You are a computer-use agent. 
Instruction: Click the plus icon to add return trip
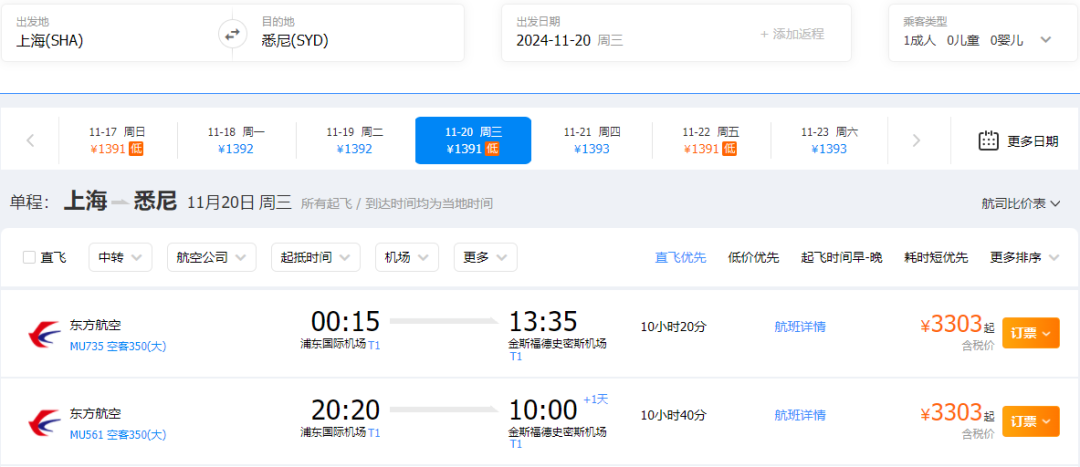[765, 34]
